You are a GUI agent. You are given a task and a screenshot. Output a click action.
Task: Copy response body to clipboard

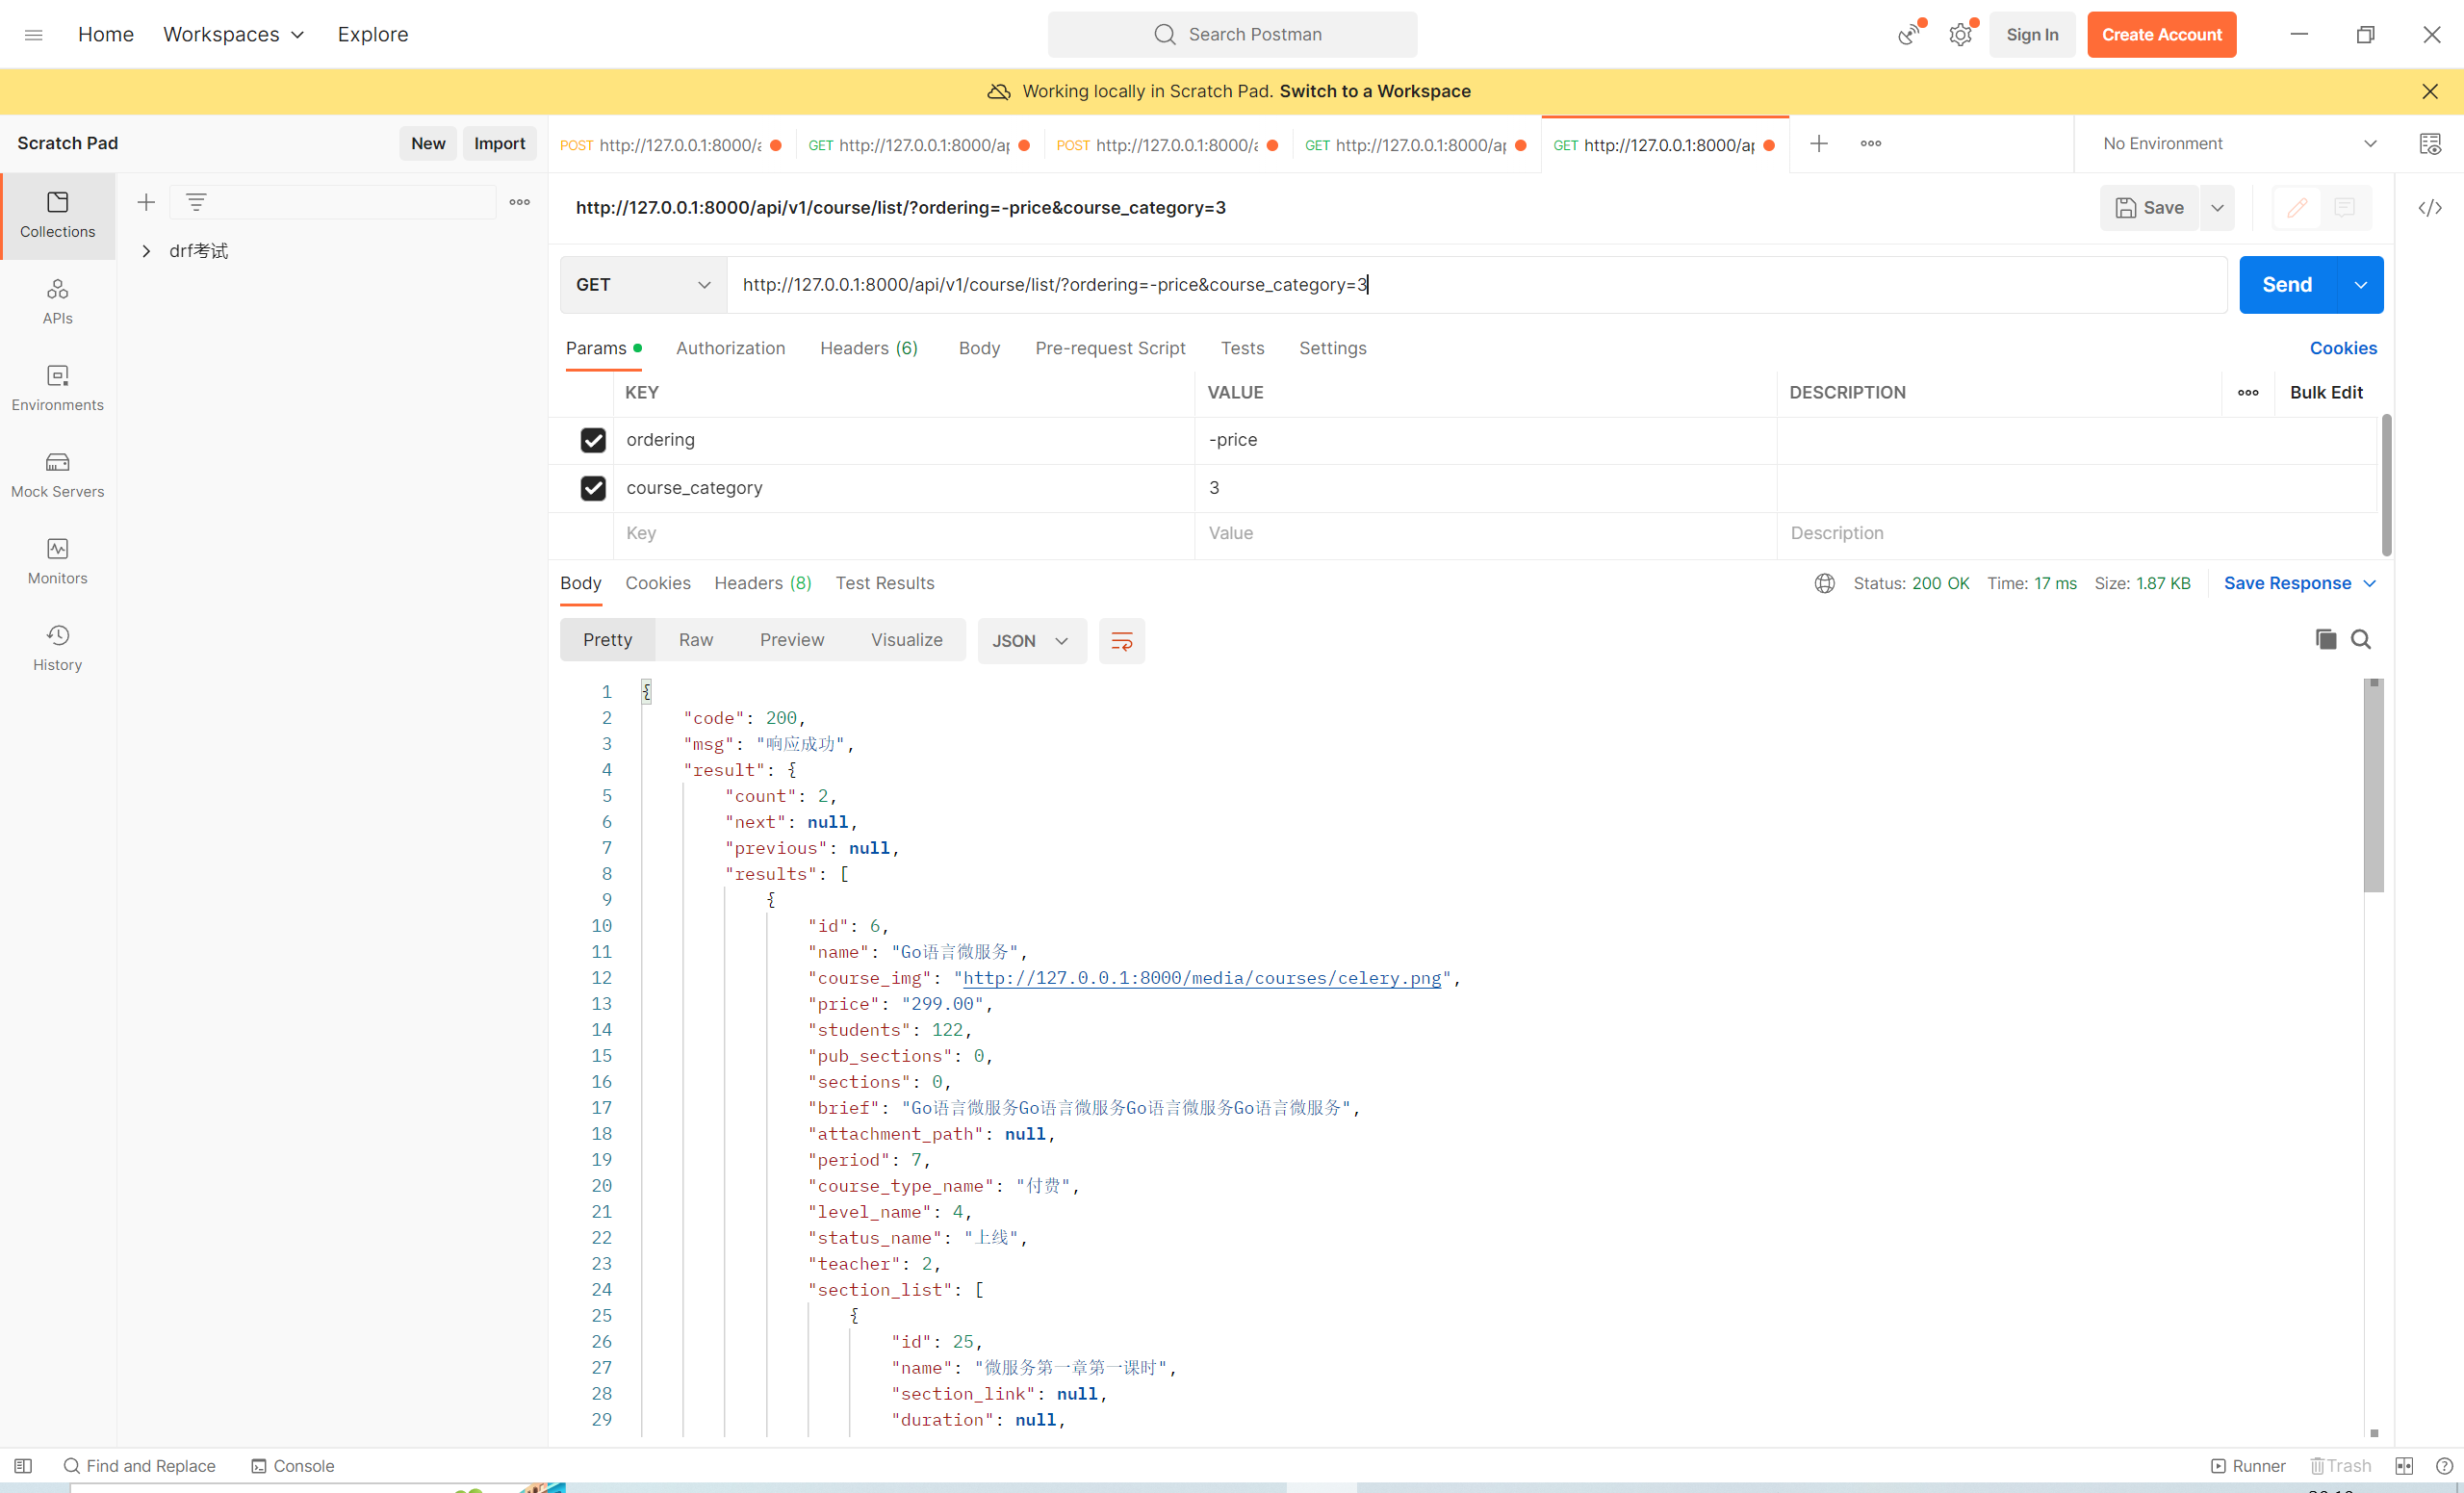2325,640
